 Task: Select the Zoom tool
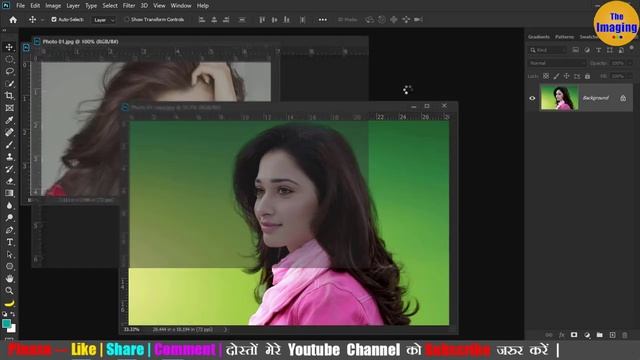9,291
